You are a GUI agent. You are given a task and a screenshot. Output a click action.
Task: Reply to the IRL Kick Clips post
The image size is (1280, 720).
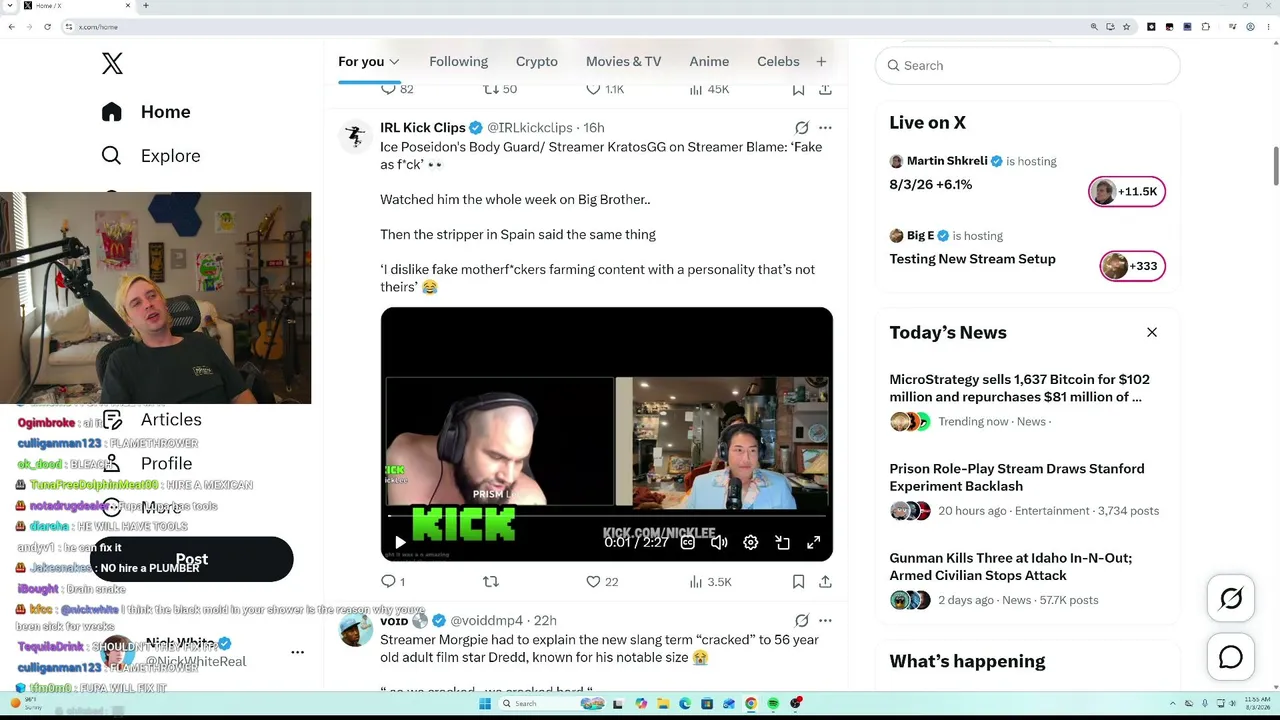click(x=393, y=582)
